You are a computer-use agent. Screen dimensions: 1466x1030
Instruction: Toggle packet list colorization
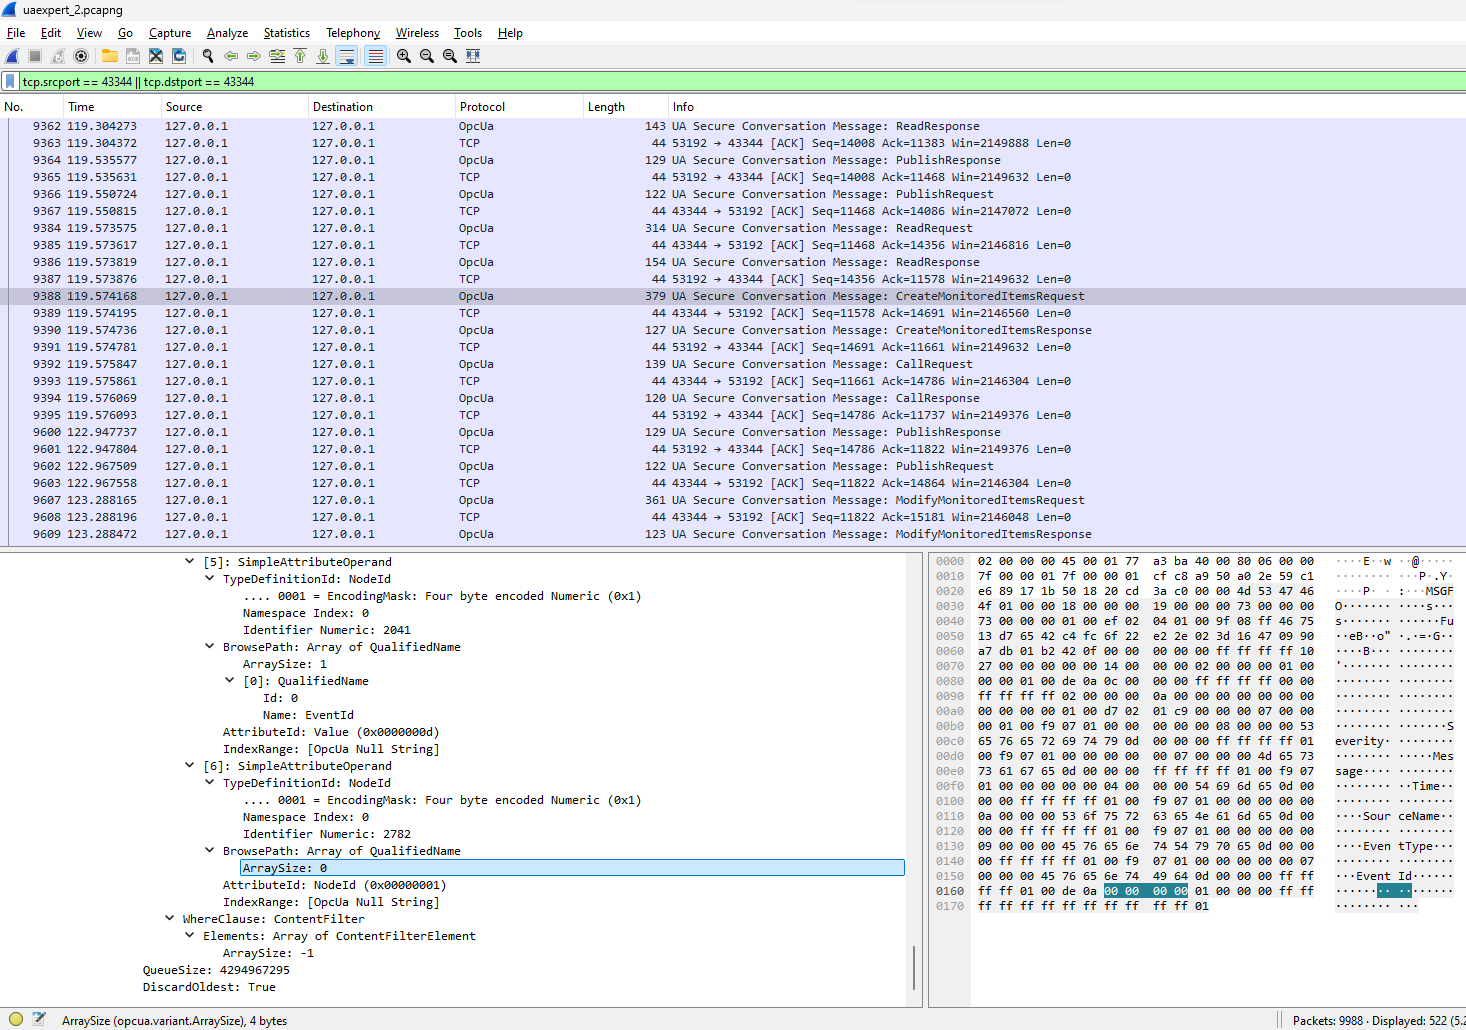[375, 56]
